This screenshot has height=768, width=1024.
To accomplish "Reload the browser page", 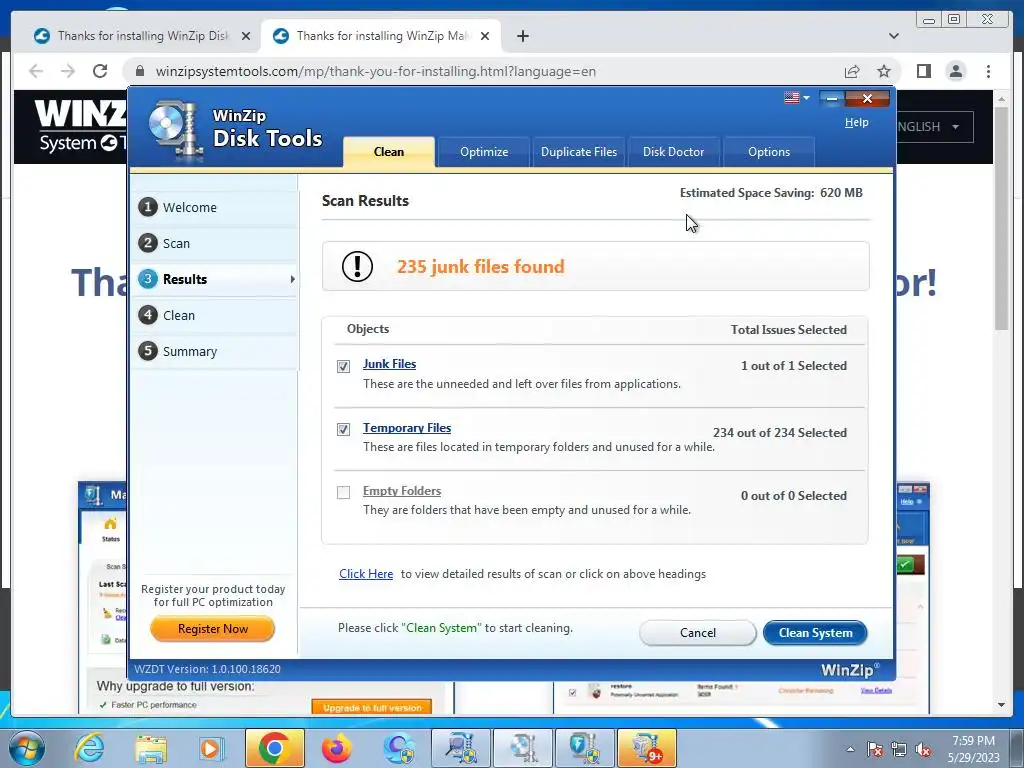I will [x=100, y=71].
